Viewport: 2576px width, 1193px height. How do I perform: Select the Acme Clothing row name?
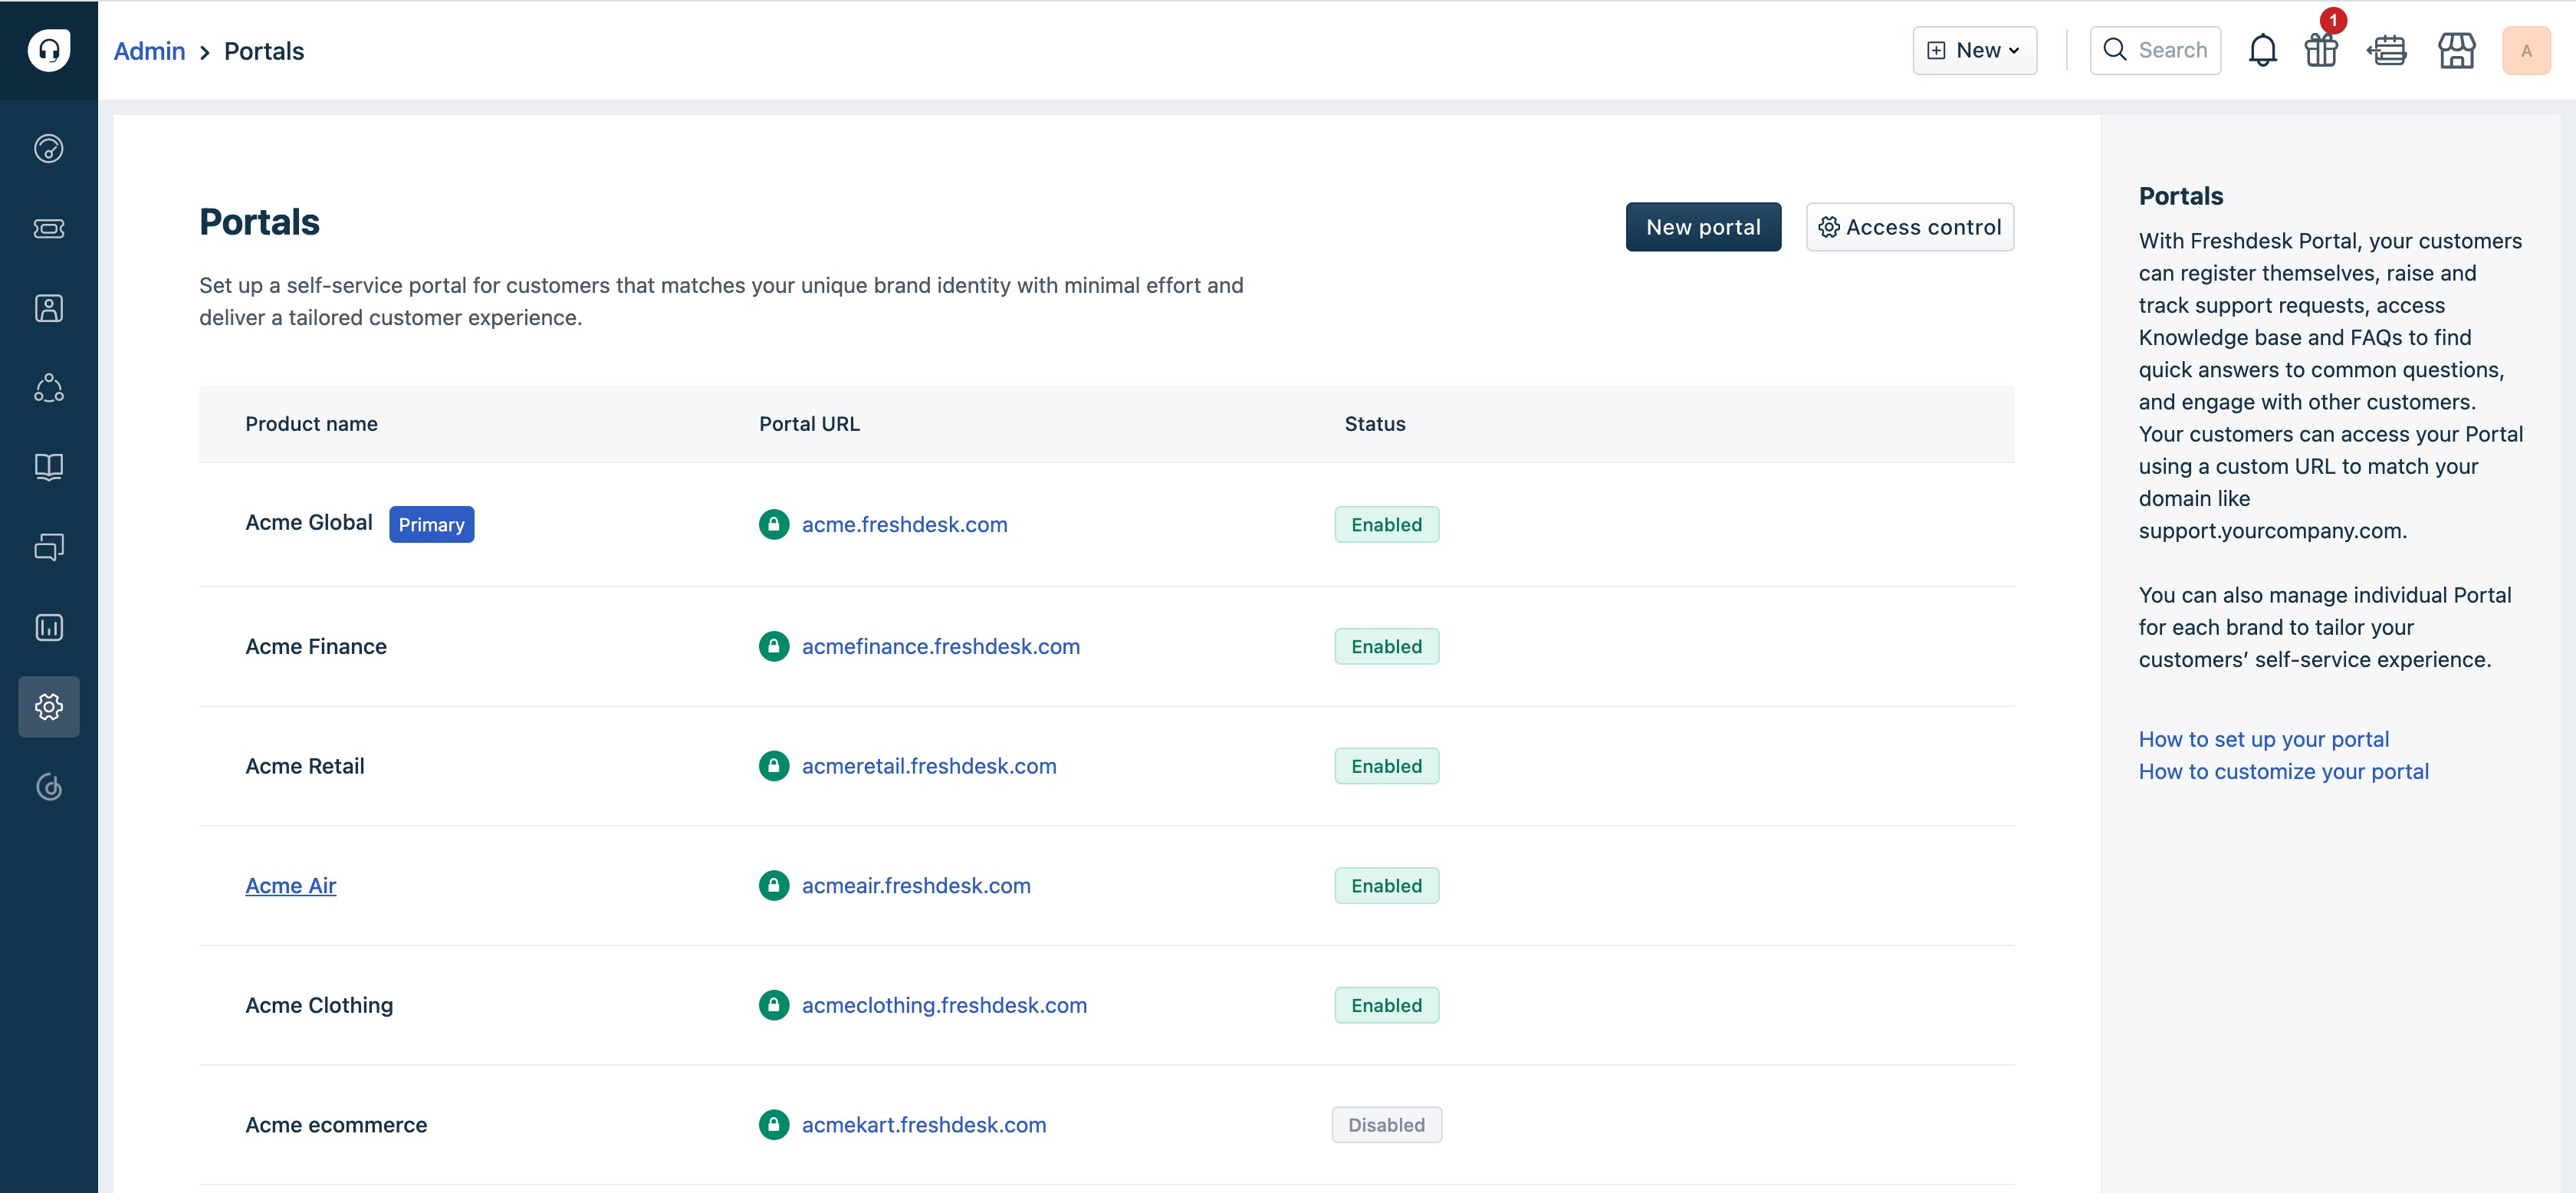[319, 1005]
